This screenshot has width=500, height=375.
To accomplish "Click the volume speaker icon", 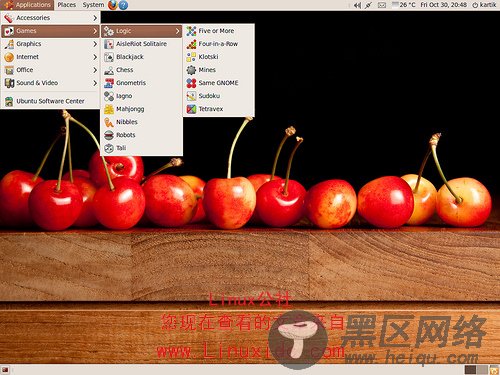I will 357,5.
